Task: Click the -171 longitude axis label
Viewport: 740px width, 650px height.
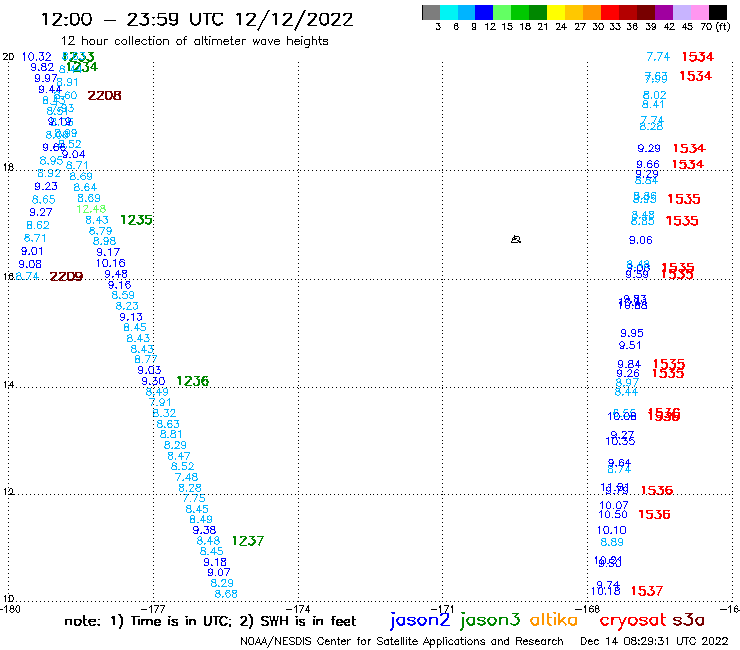Action: tap(443, 609)
